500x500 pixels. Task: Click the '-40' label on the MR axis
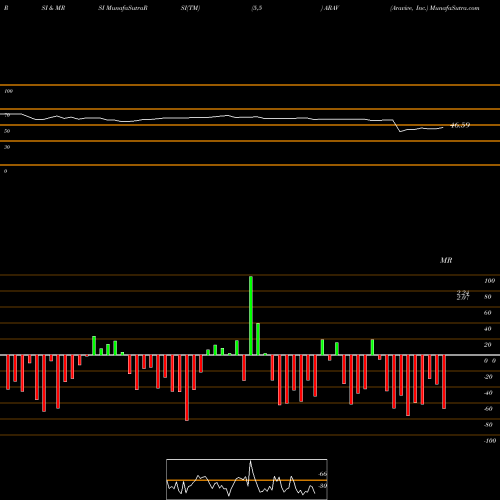(488, 393)
